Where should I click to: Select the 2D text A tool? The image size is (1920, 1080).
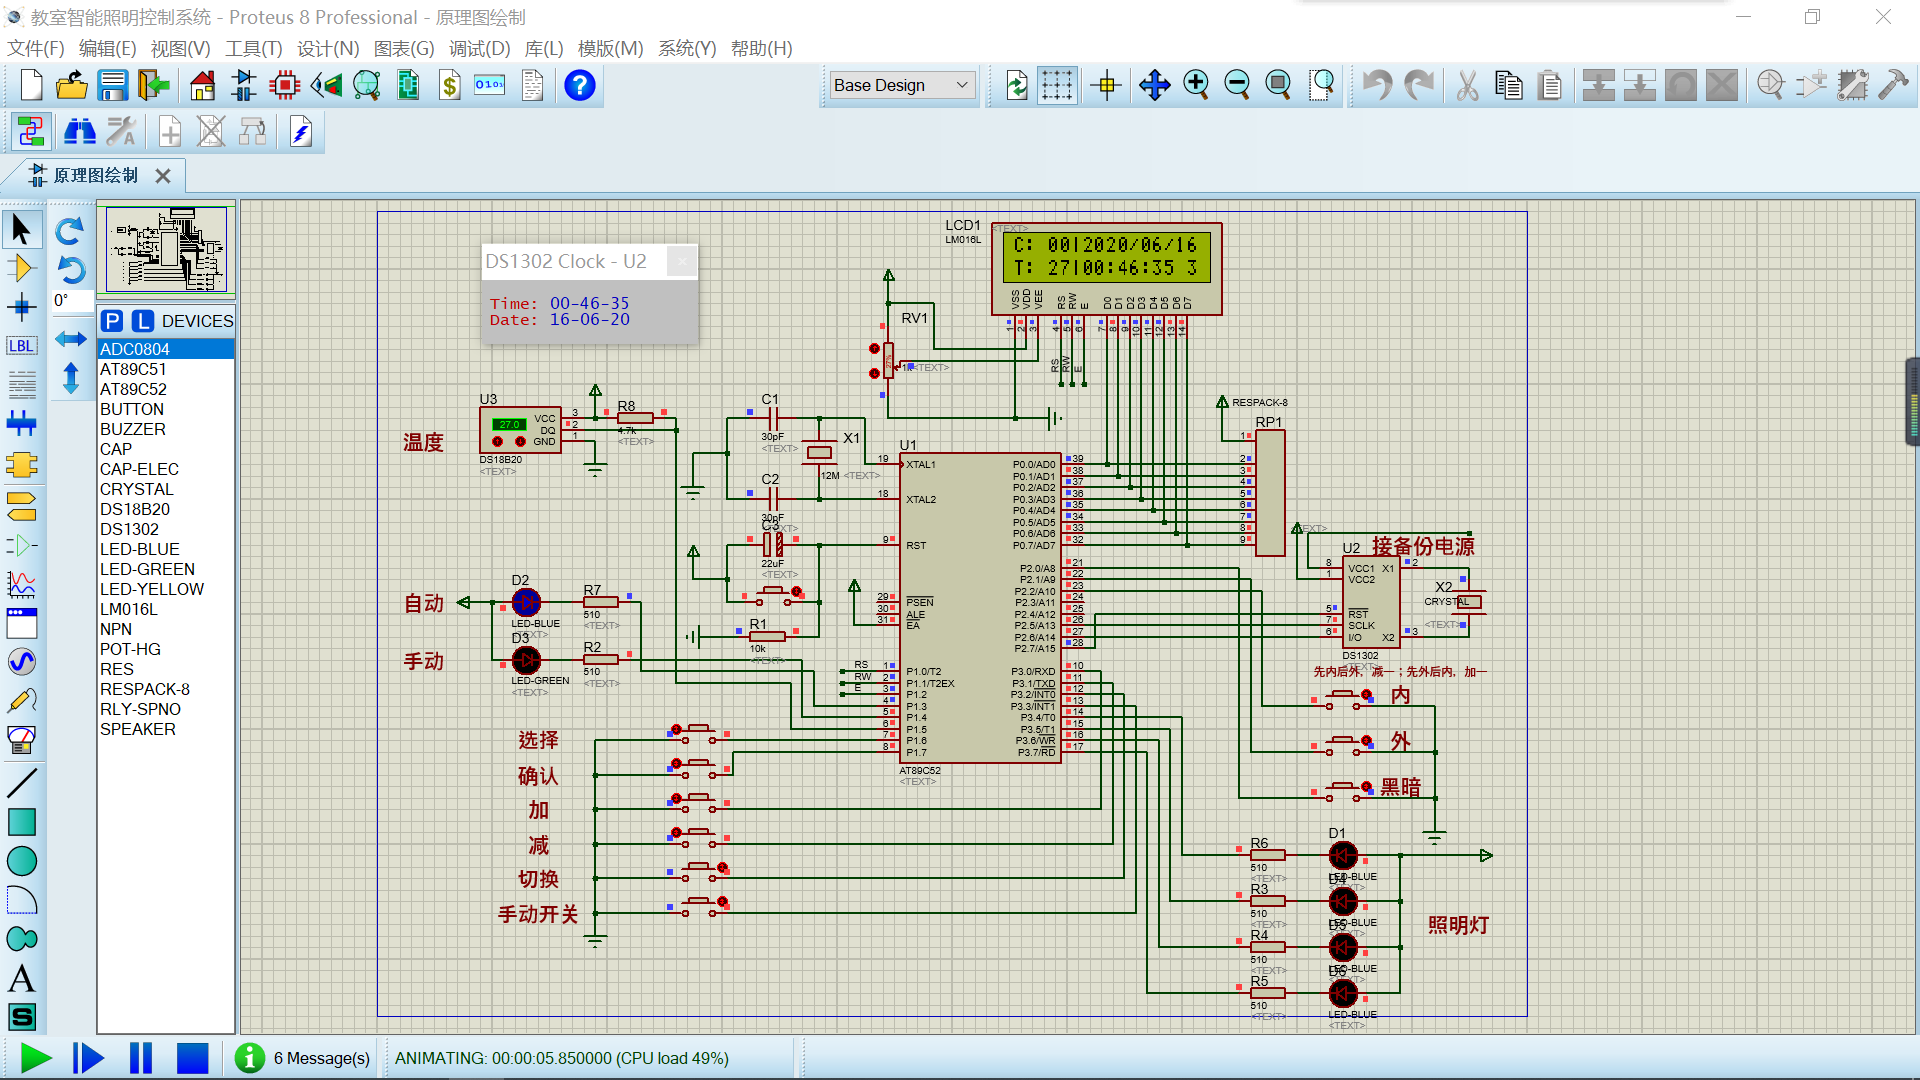[22, 979]
